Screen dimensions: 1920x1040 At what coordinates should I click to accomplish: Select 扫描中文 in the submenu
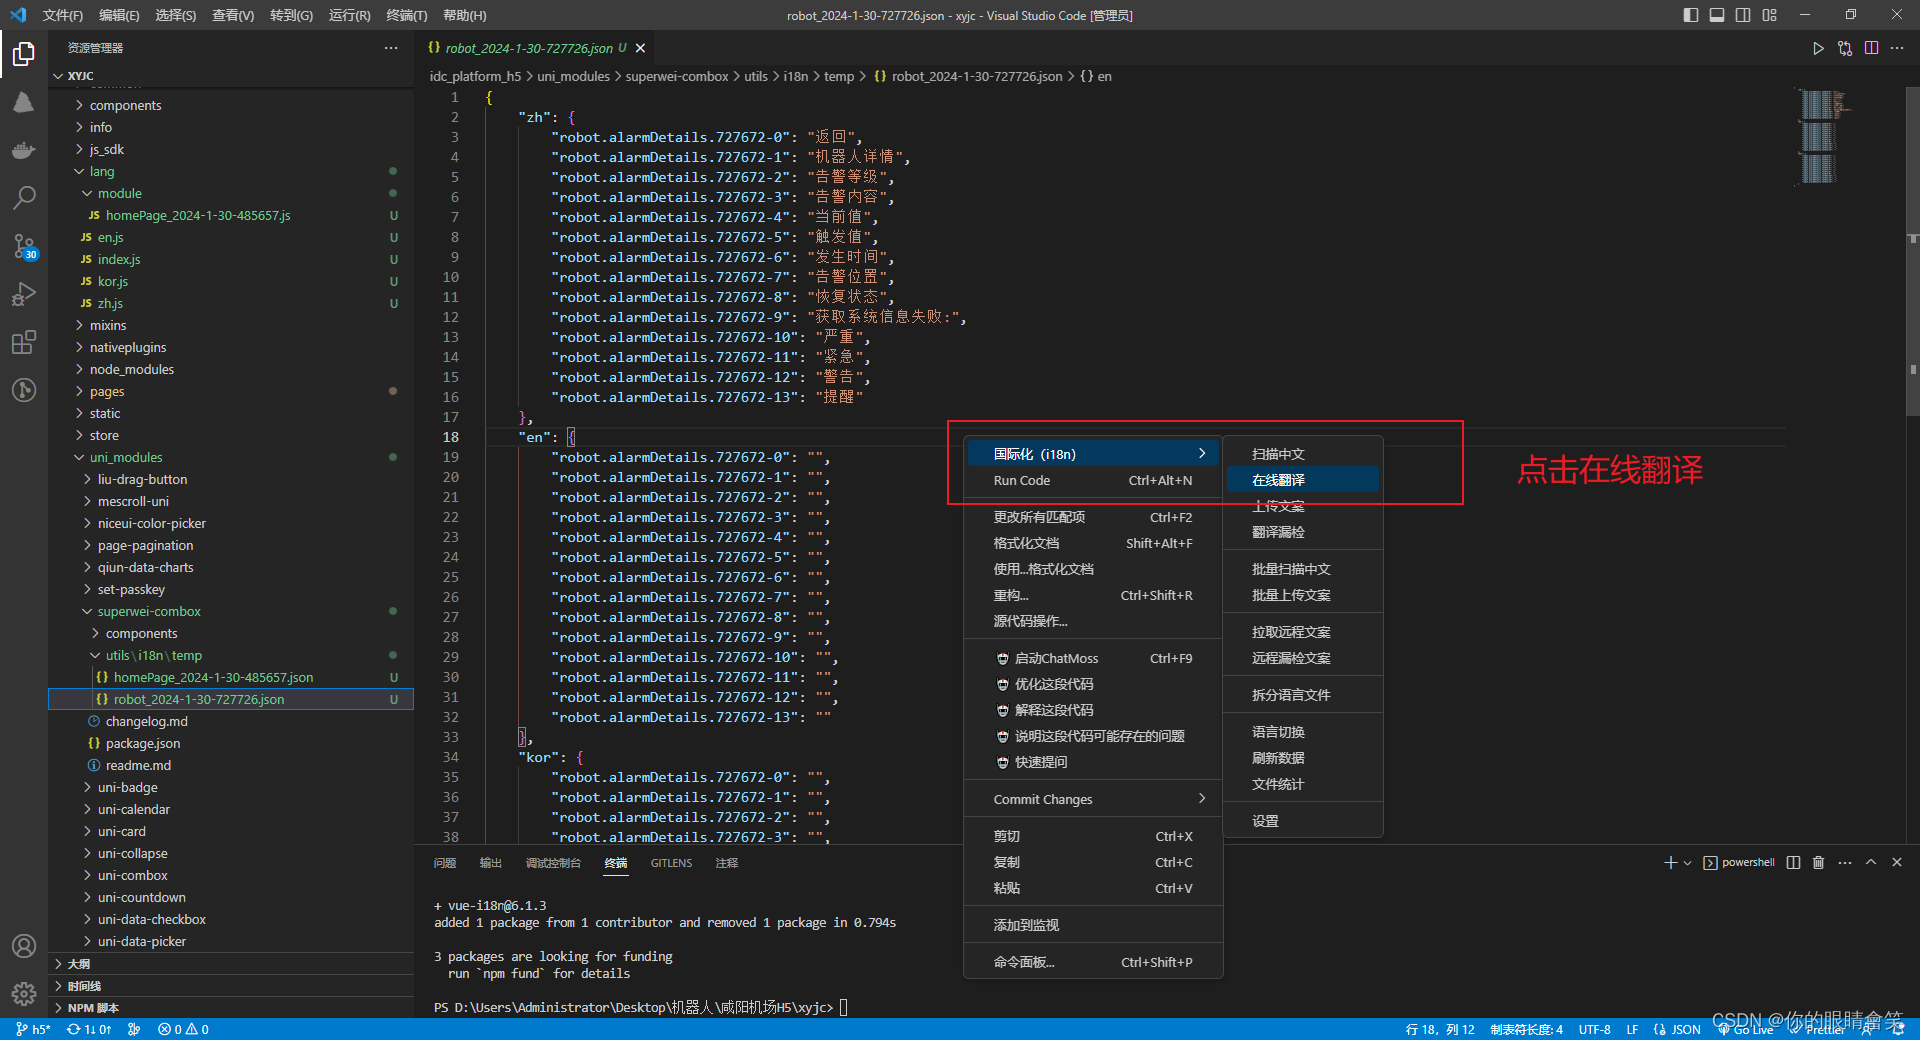(1302, 454)
